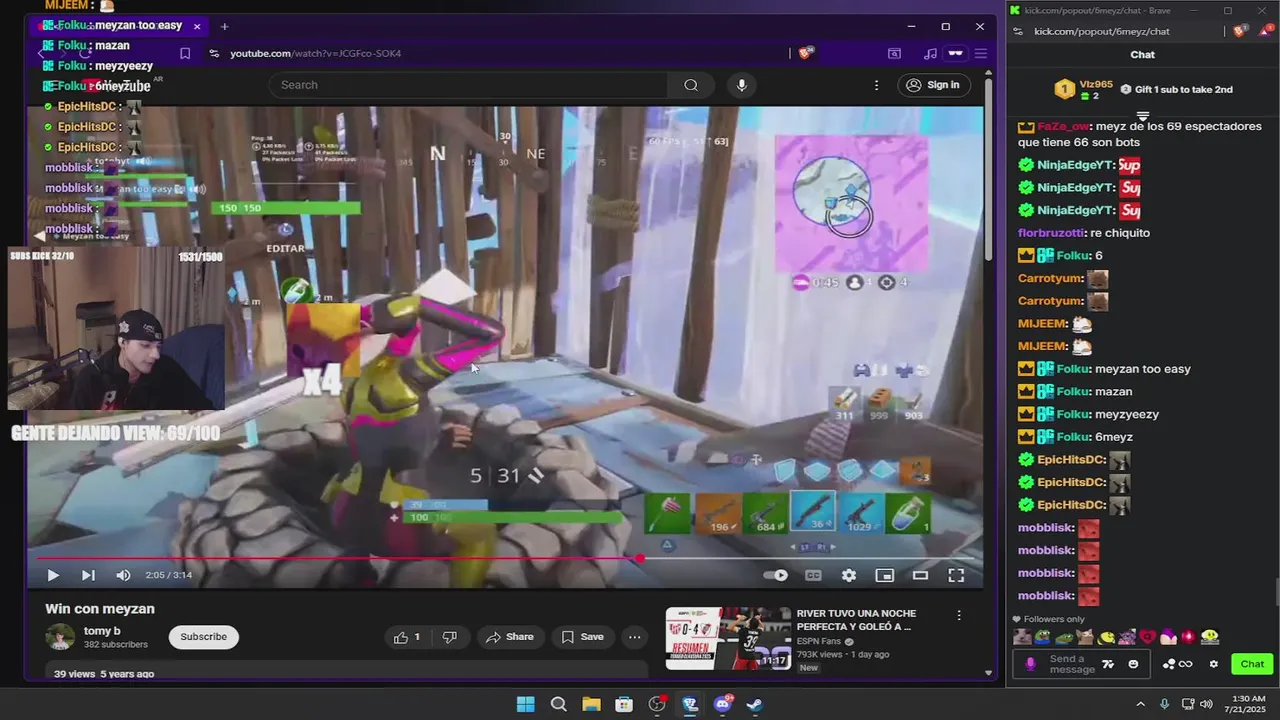The image size is (1280, 720).
Task: Open Brave playlist music note icon
Action: (x=930, y=54)
